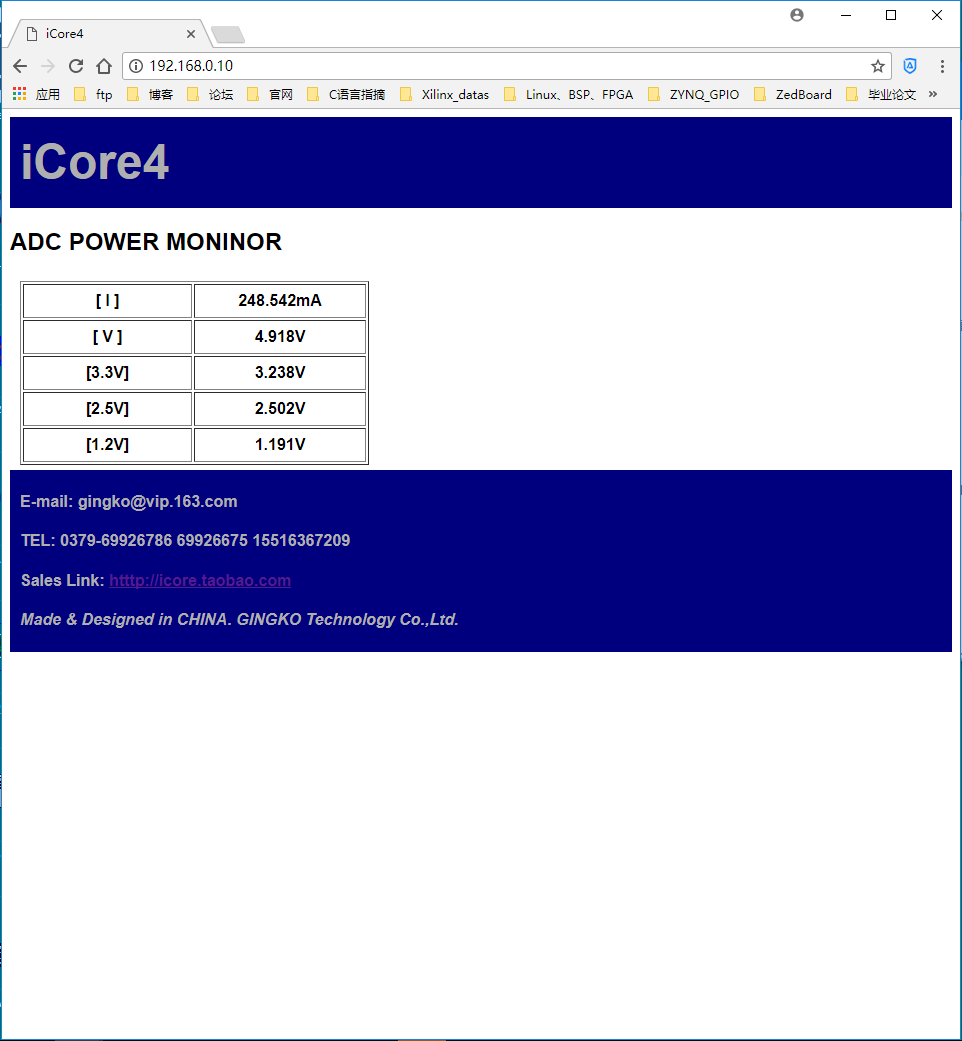Go to the browser home page
Viewport: 962px width, 1041px height.
pyautogui.click(x=103, y=66)
